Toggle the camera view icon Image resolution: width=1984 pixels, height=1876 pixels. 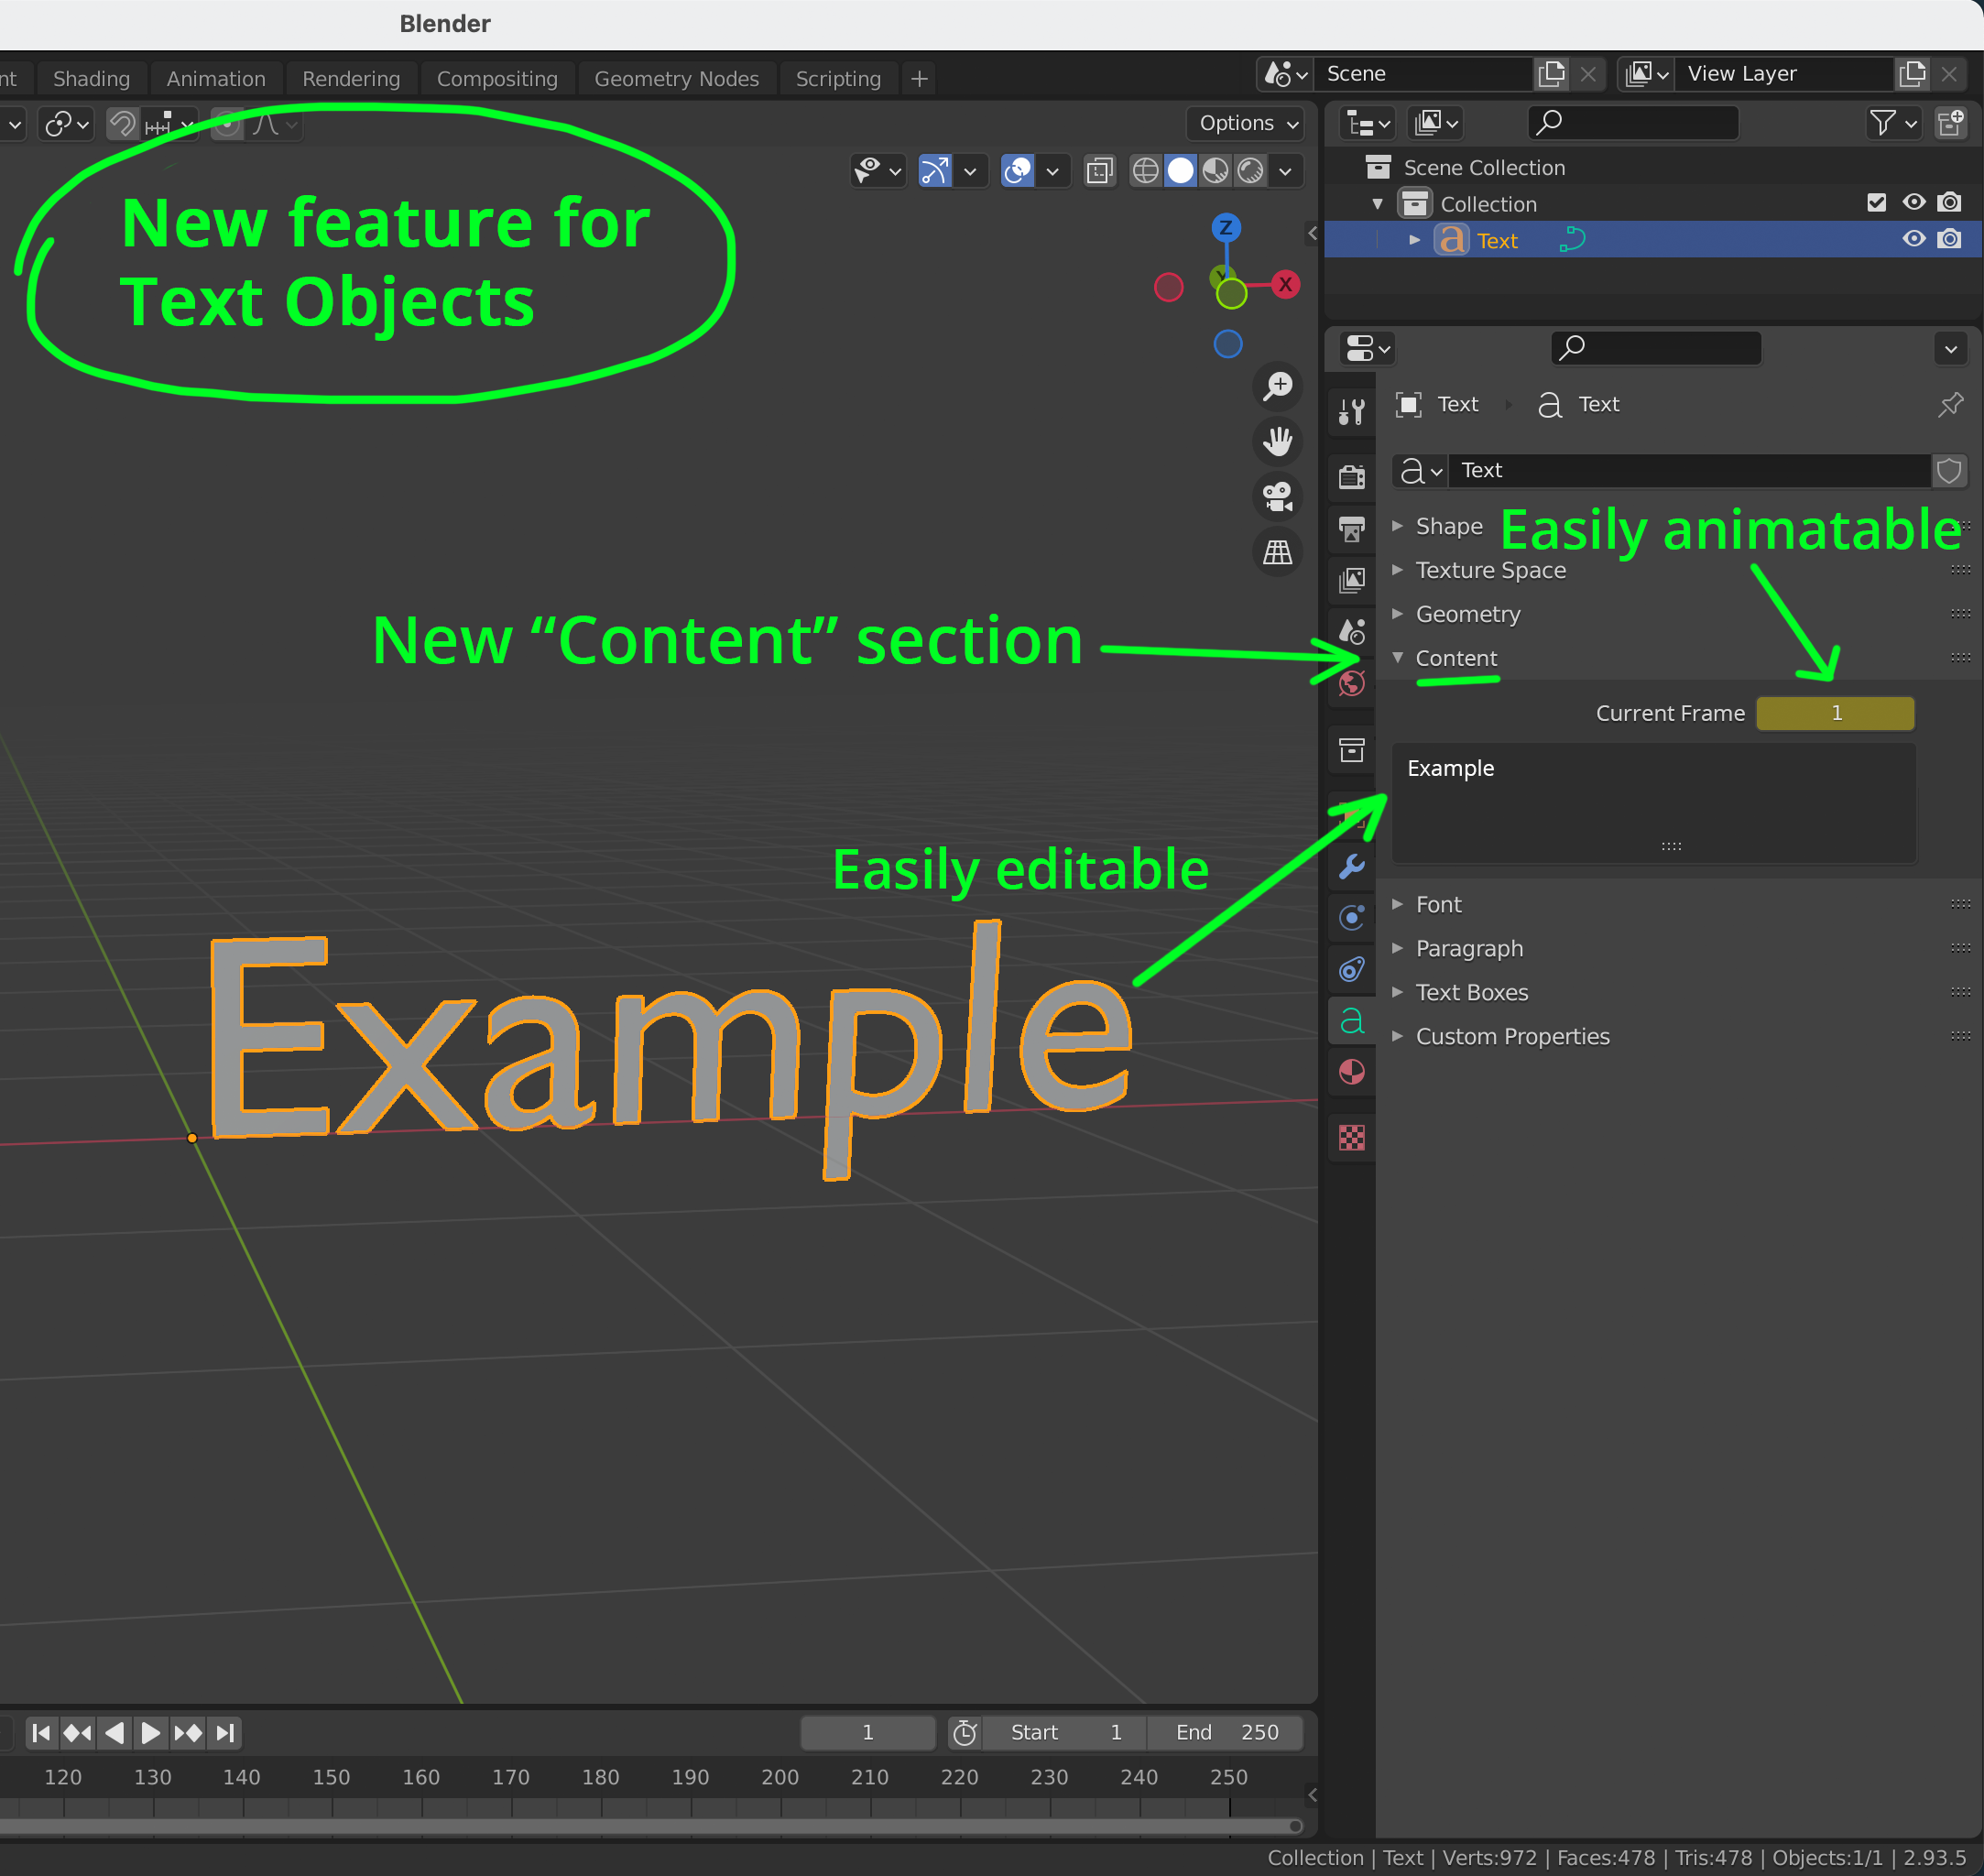pos(1278,496)
